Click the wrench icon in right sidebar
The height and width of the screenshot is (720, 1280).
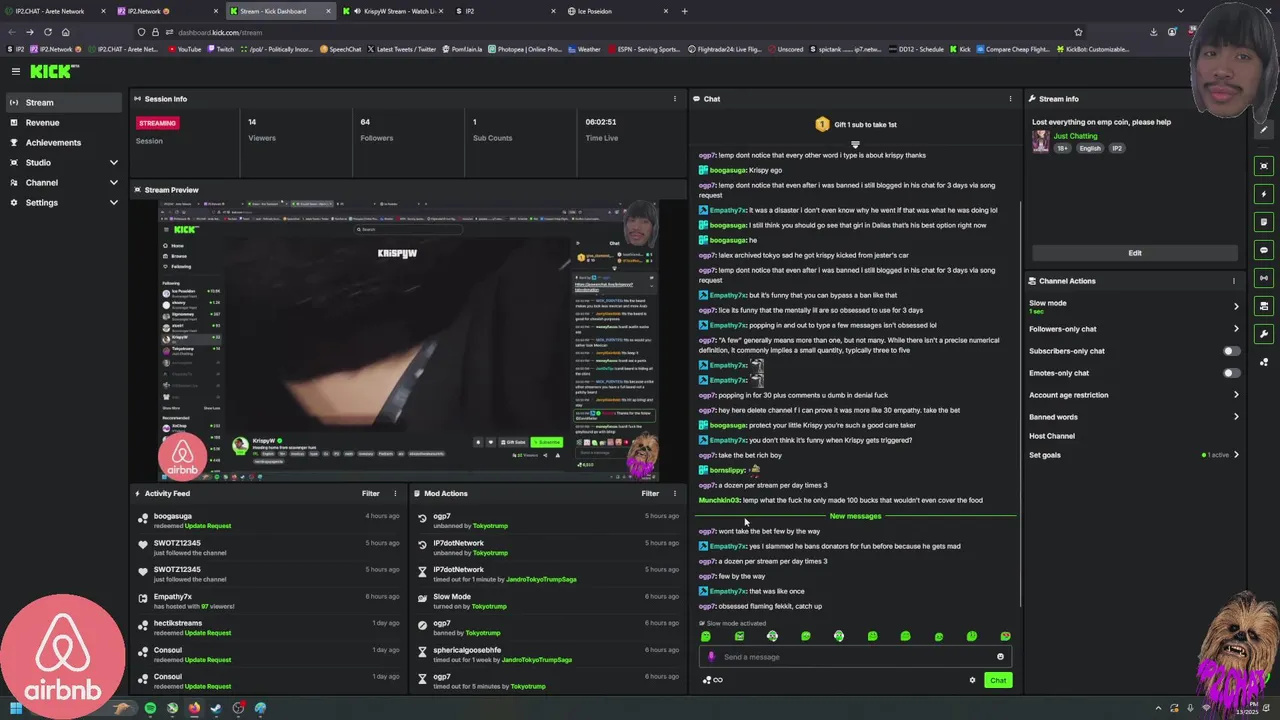1264,334
